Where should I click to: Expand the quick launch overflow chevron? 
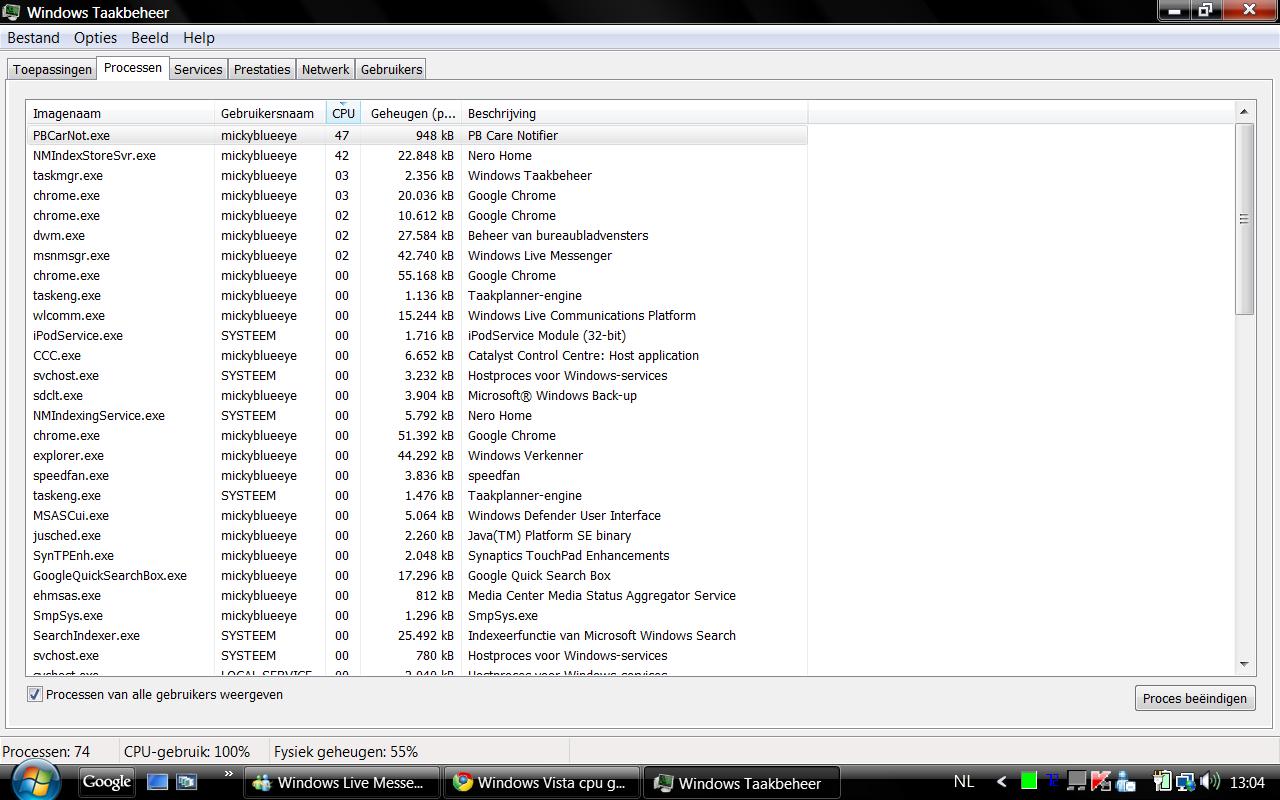(x=228, y=773)
